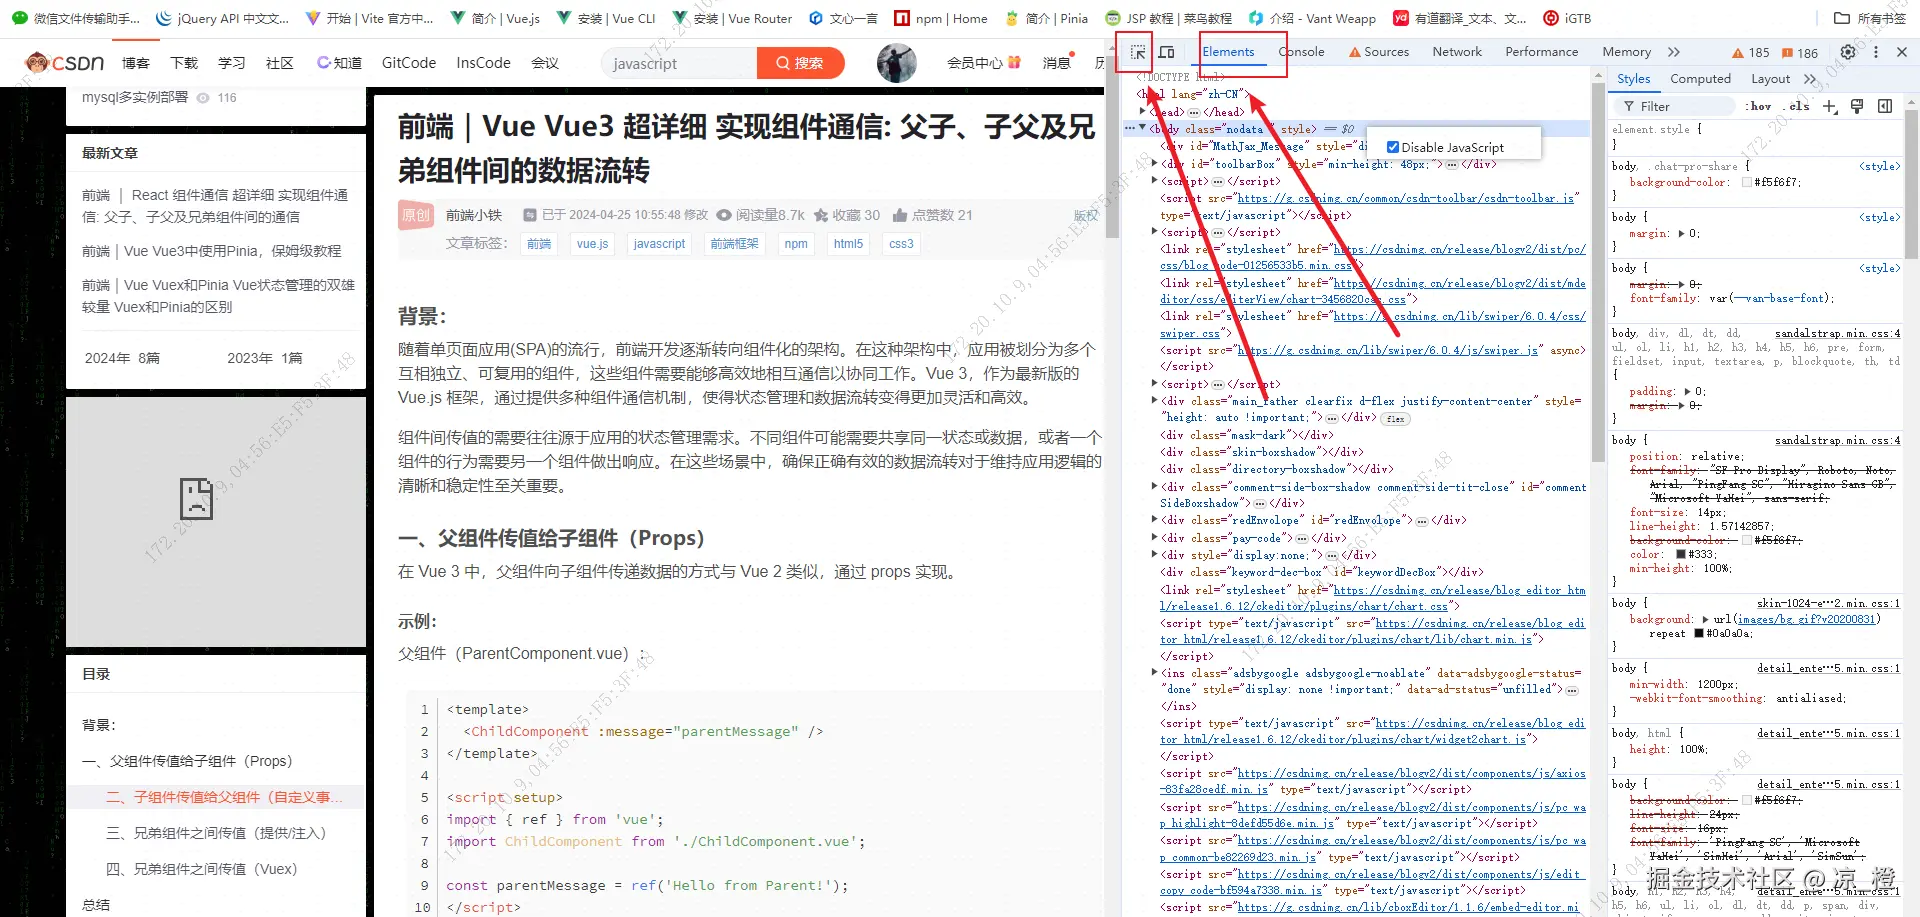Open the rendering emulation paintbrush icon
Image resolution: width=1920 pixels, height=917 pixels.
1857,106
